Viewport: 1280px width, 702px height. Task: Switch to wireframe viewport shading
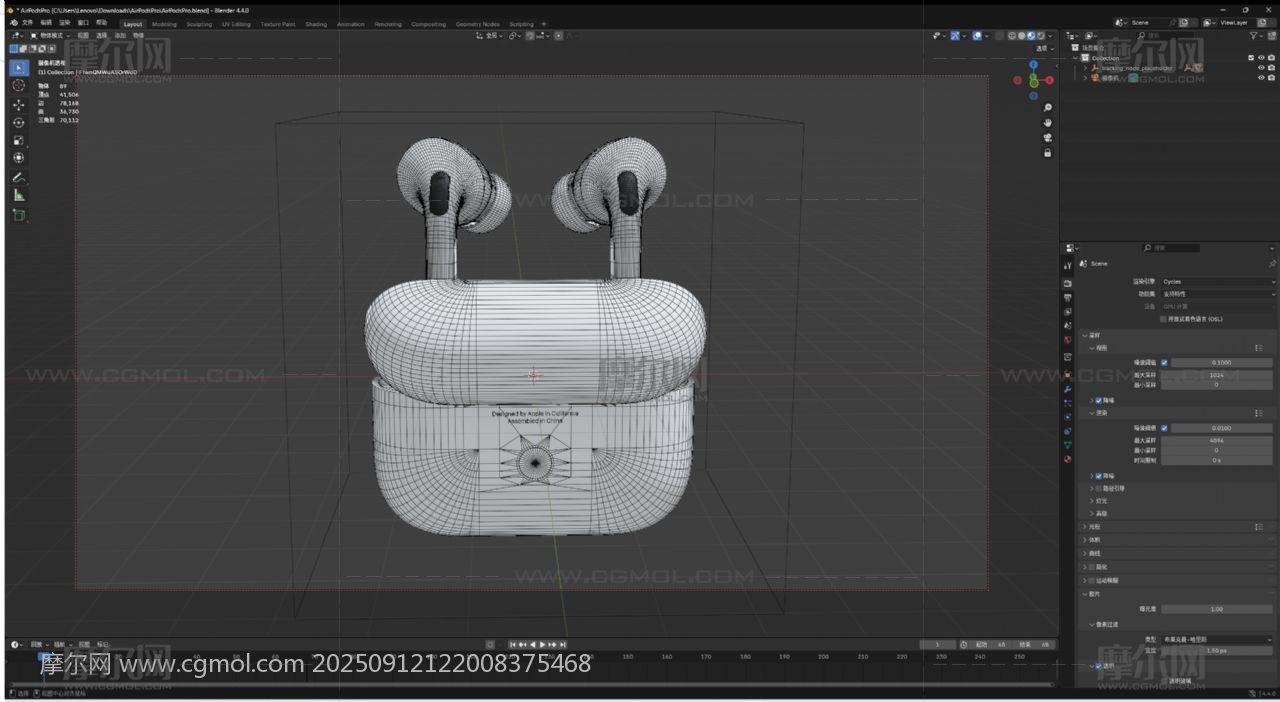point(1012,36)
